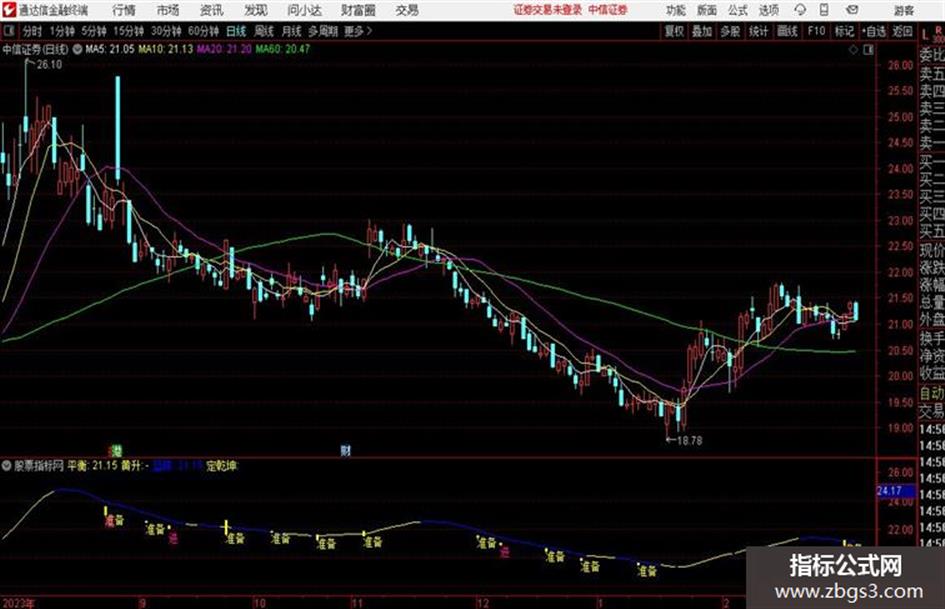Click the MA10: 21.13 value

(x=166, y=49)
